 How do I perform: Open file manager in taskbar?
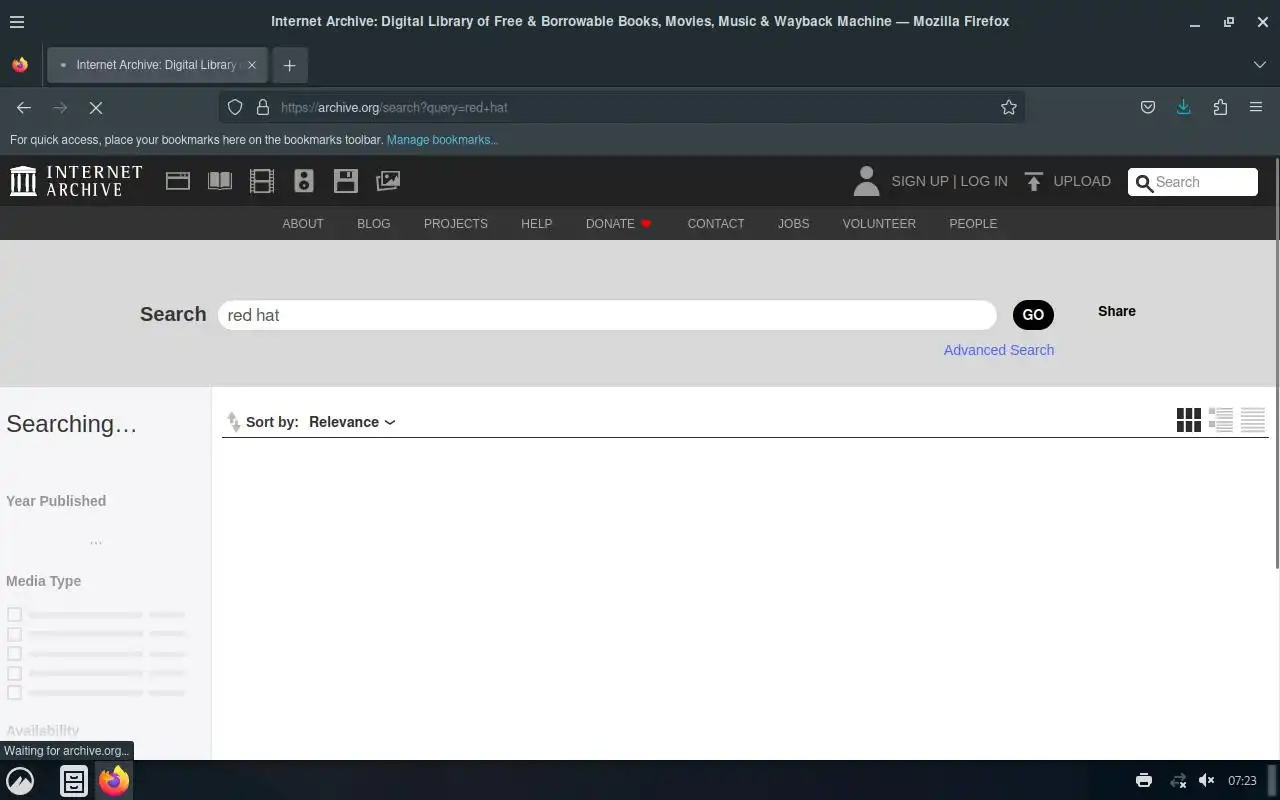74,781
